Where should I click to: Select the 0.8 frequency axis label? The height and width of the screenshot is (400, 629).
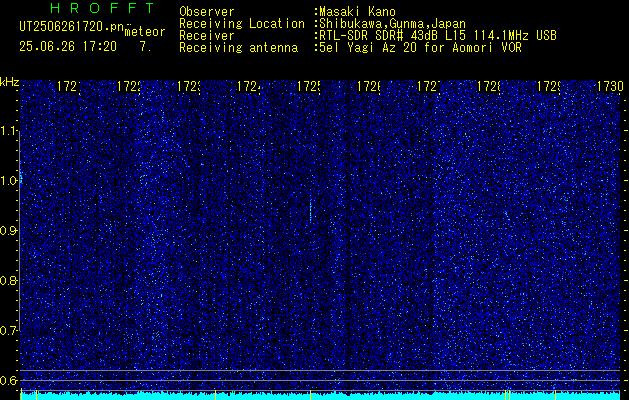(x=9, y=280)
